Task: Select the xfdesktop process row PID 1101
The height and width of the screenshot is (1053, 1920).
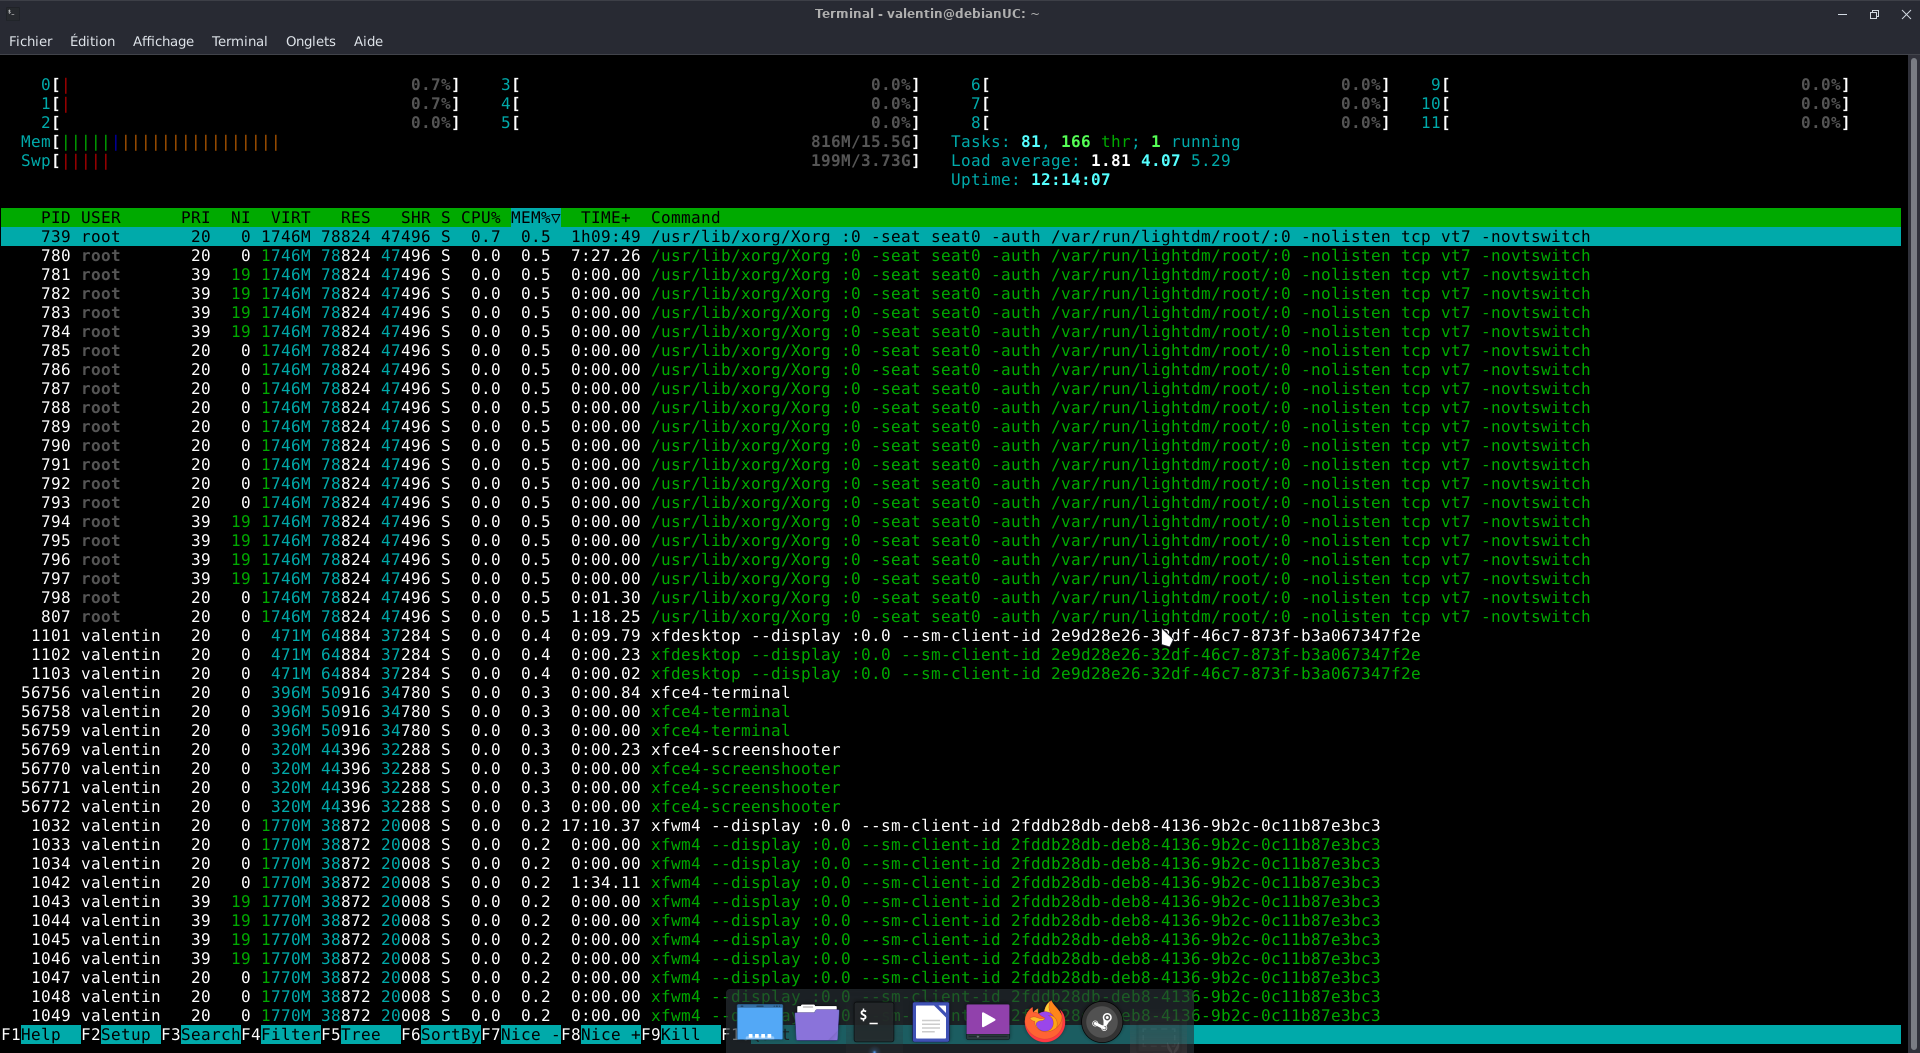Action: pyautogui.click(x=950, y=636)
